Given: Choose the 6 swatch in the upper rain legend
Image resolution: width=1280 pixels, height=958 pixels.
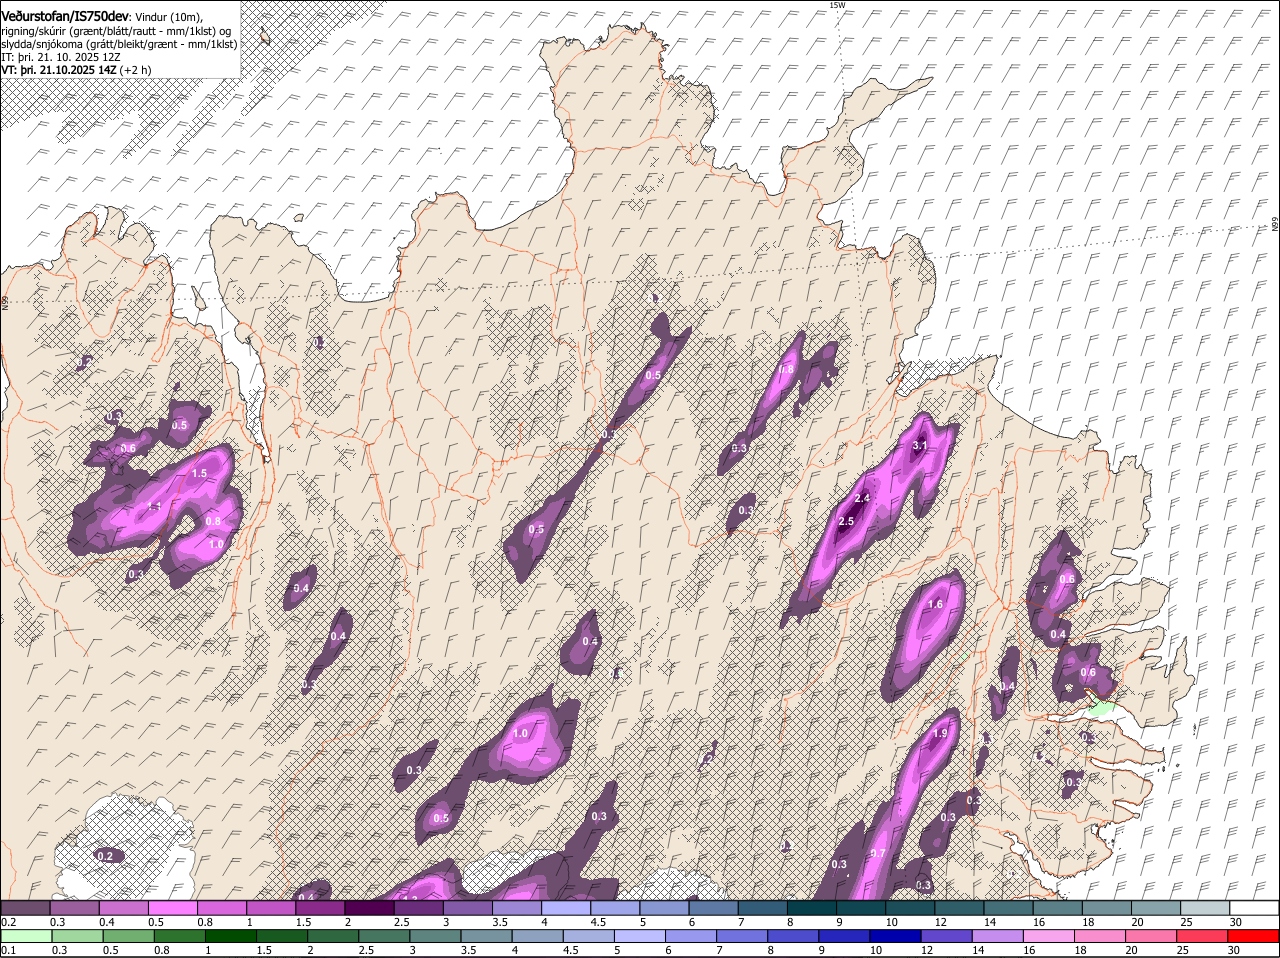Looking at the screenshot, I should coord(713,908).
